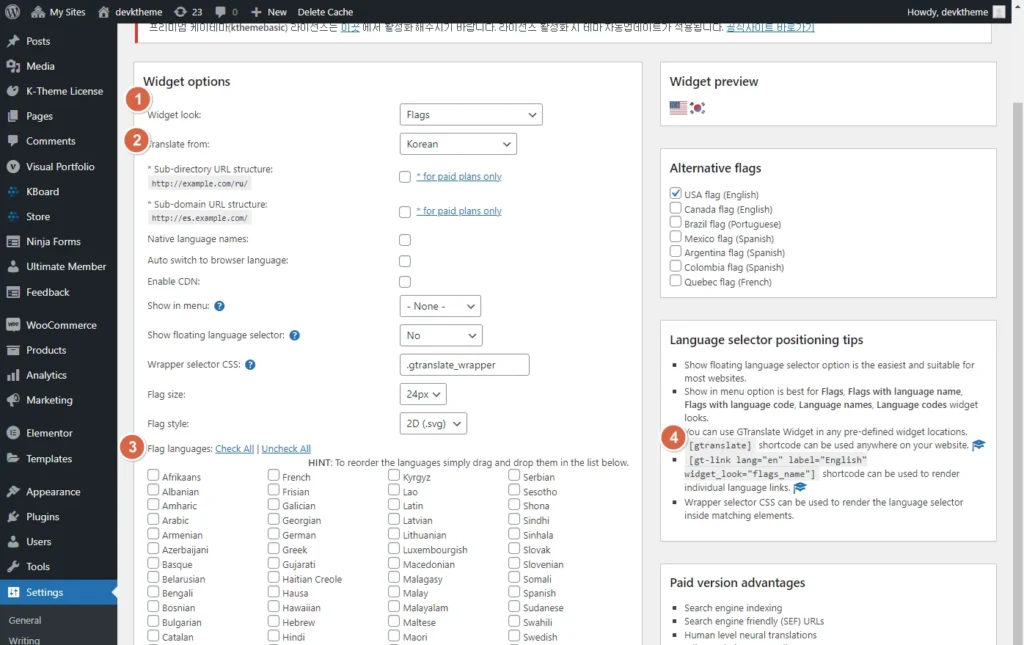This screenshot has width=1024, height=645.
Task: Enable Native language names checkbox
Action: pyautogui.click(x=405, y=240)
